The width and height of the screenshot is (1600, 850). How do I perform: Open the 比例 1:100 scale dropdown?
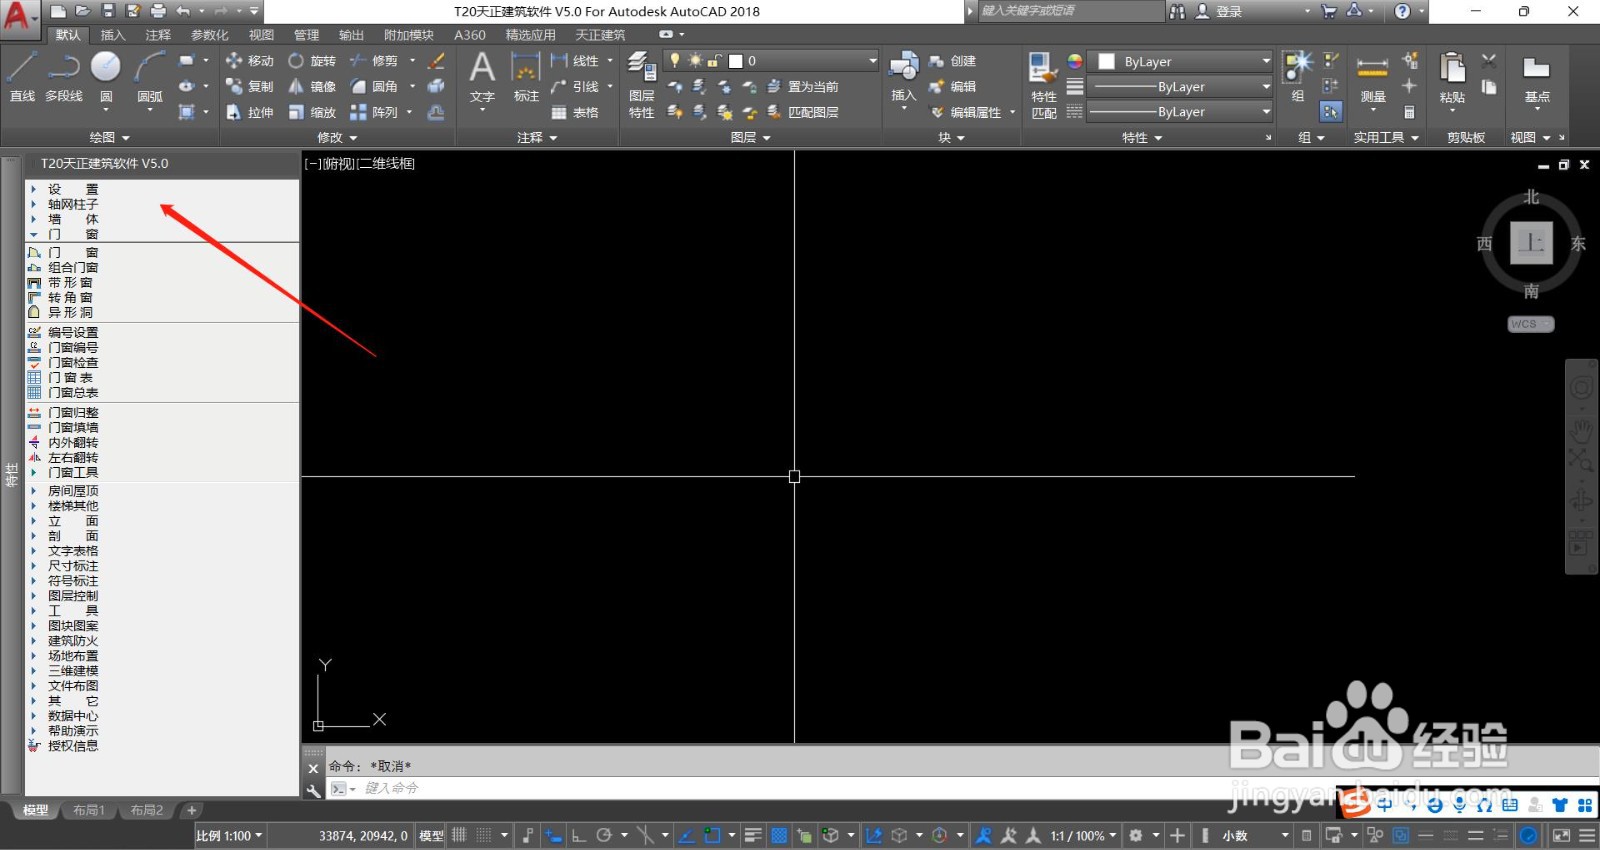(x=229, y=835)
